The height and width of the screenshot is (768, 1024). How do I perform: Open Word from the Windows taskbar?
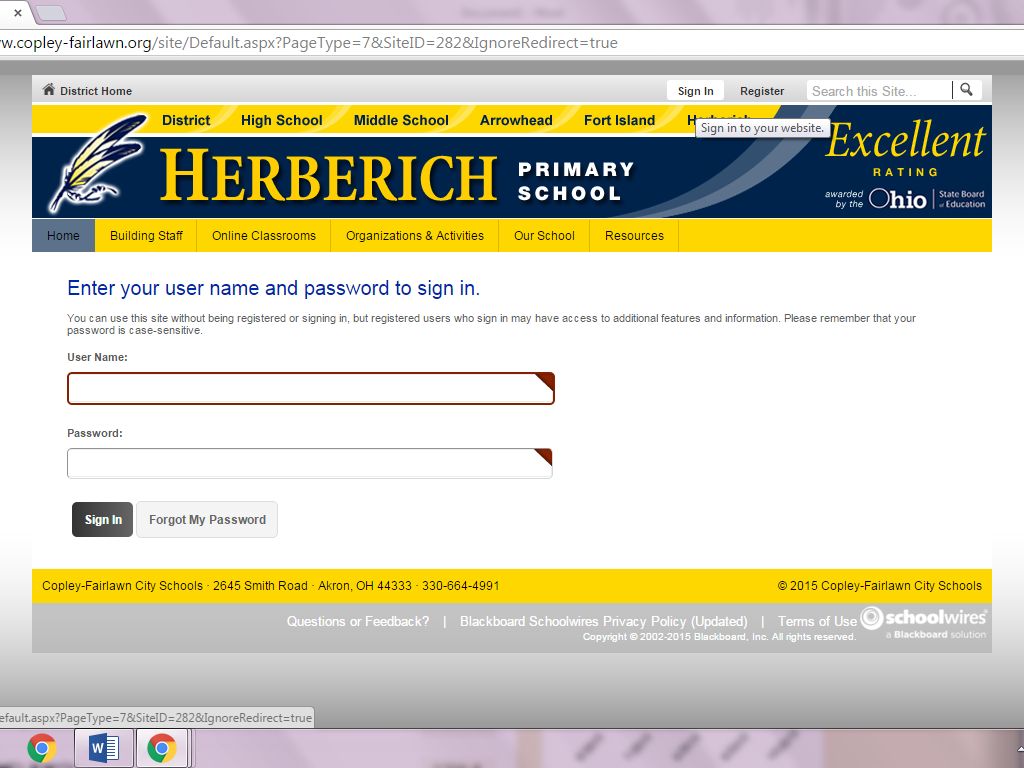pos(103,747)
